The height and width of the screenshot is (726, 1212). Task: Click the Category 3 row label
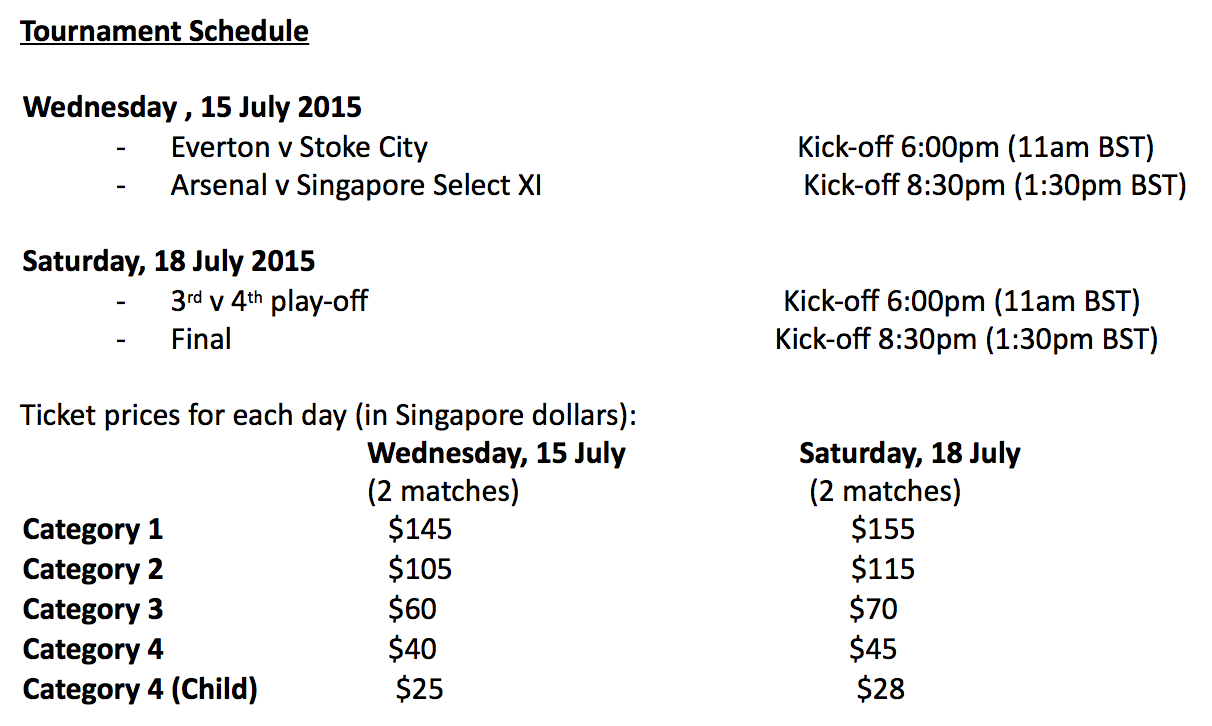point(93,609)
